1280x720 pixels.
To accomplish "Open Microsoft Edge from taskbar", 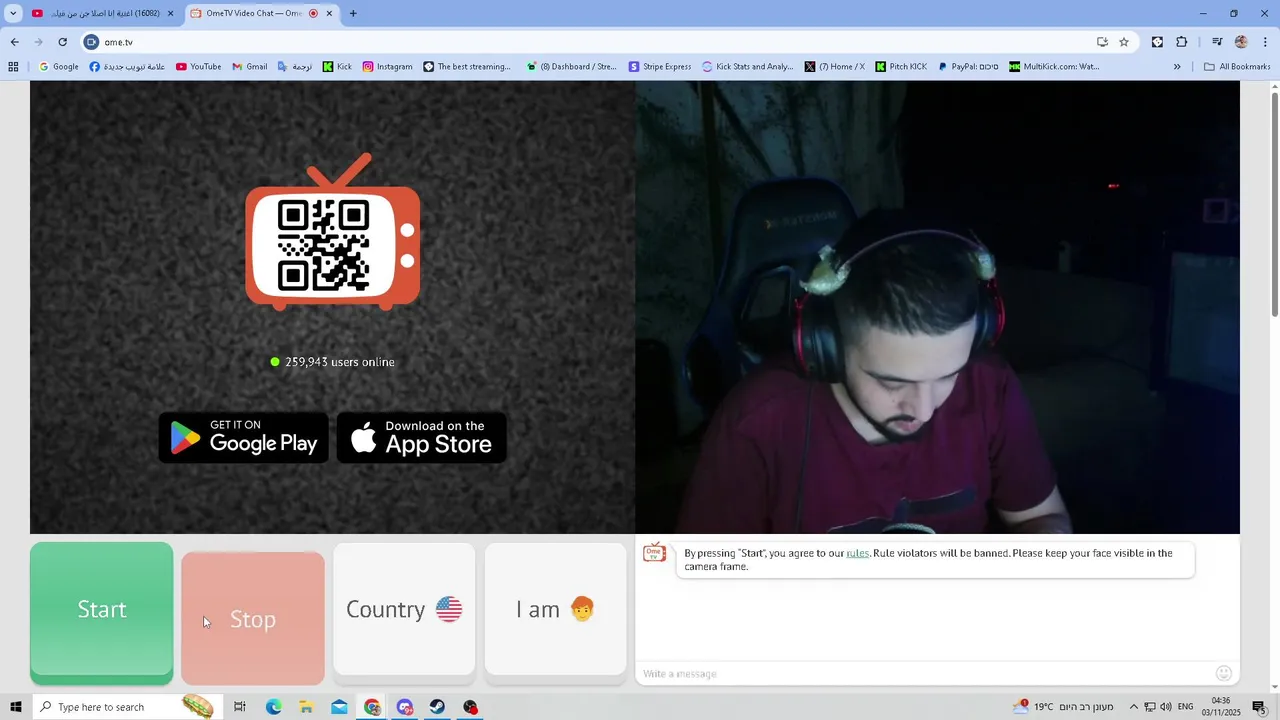I will click(x=273, y=707).
